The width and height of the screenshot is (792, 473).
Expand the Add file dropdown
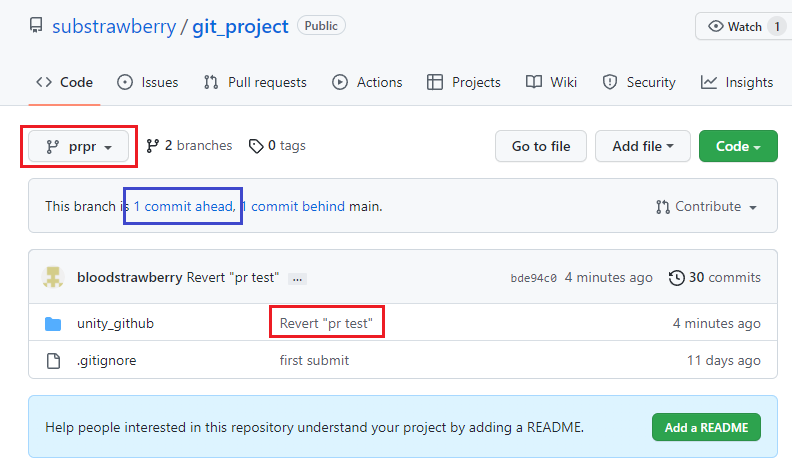click(x=642, y=146)
